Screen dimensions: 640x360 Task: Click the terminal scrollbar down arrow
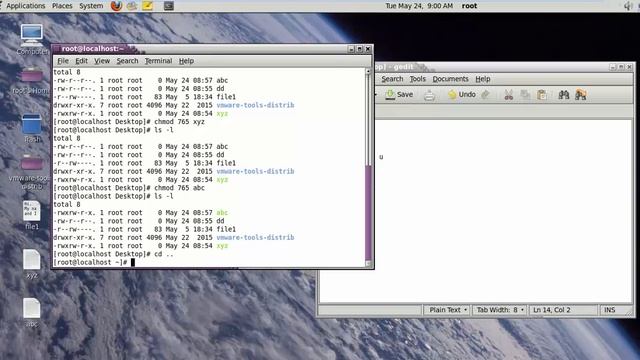[x=368, y=263]
